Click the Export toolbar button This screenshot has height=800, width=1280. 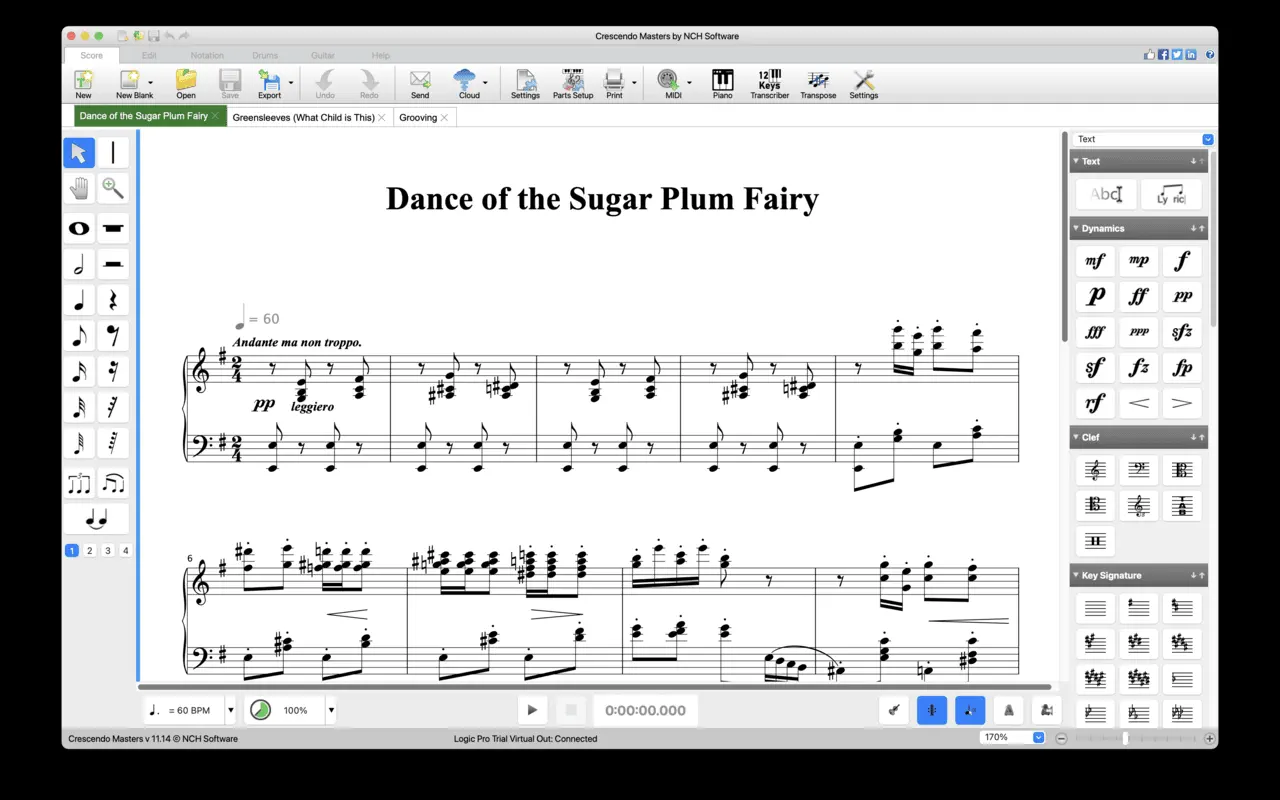(269, 84)
